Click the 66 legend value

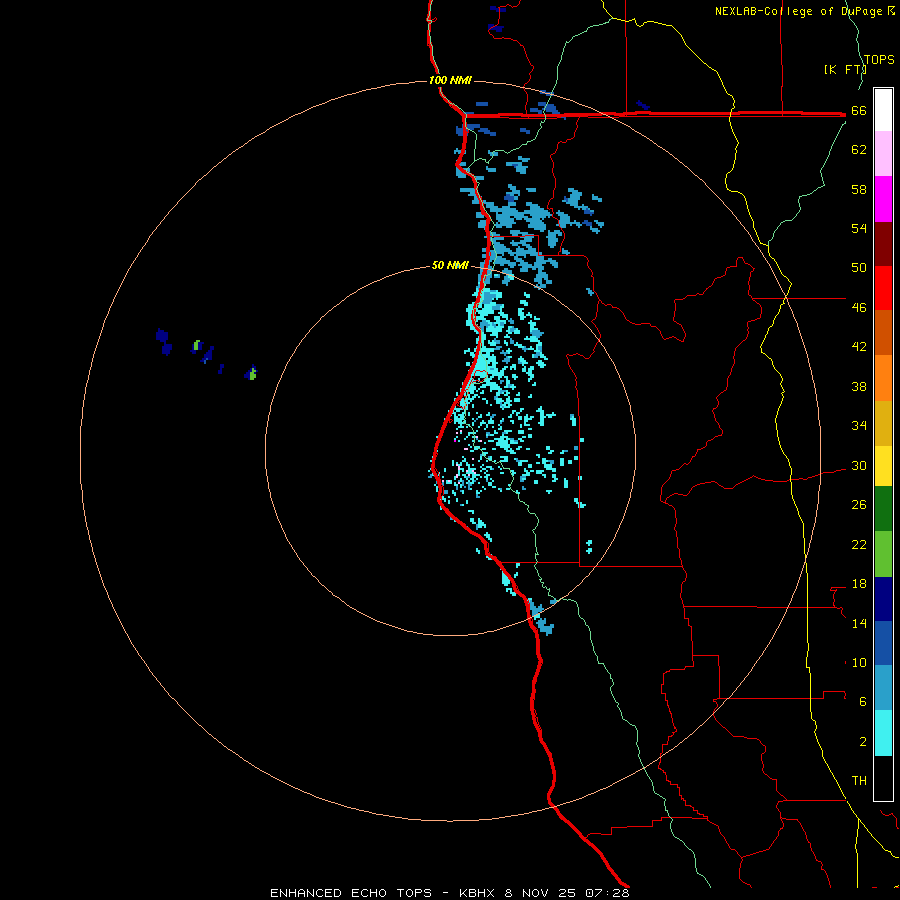click(859, 111)
